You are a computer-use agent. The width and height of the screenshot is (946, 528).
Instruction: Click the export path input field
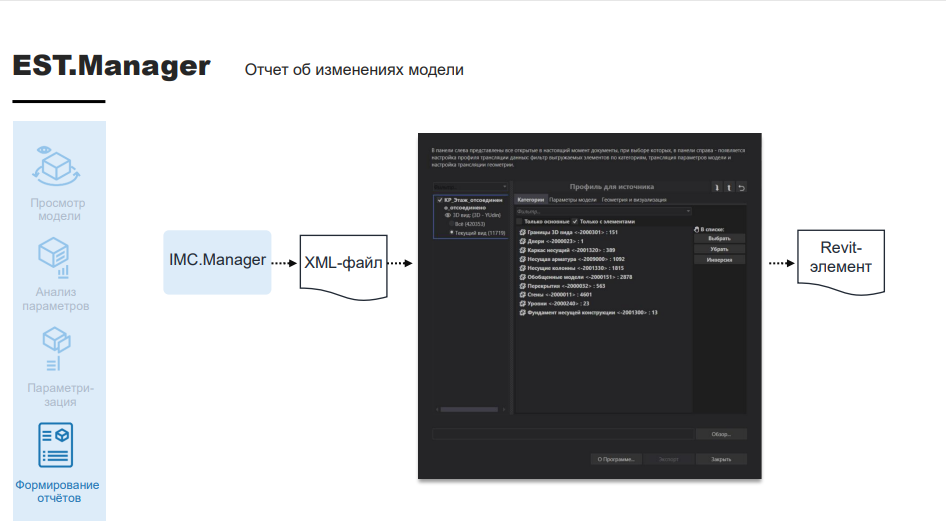(x=563, y=434)
